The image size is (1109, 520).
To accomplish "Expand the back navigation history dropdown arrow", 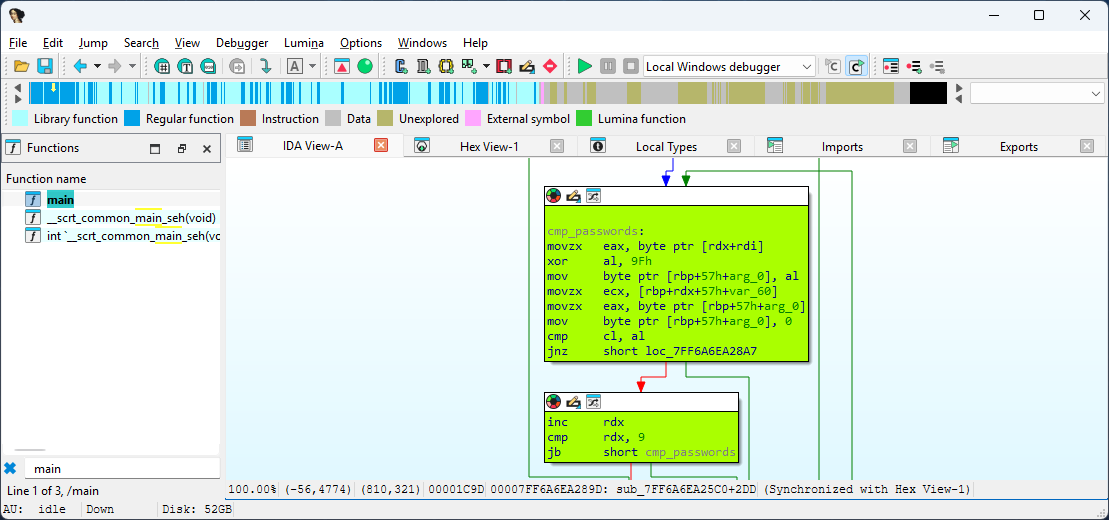I will tap(97, 67).
